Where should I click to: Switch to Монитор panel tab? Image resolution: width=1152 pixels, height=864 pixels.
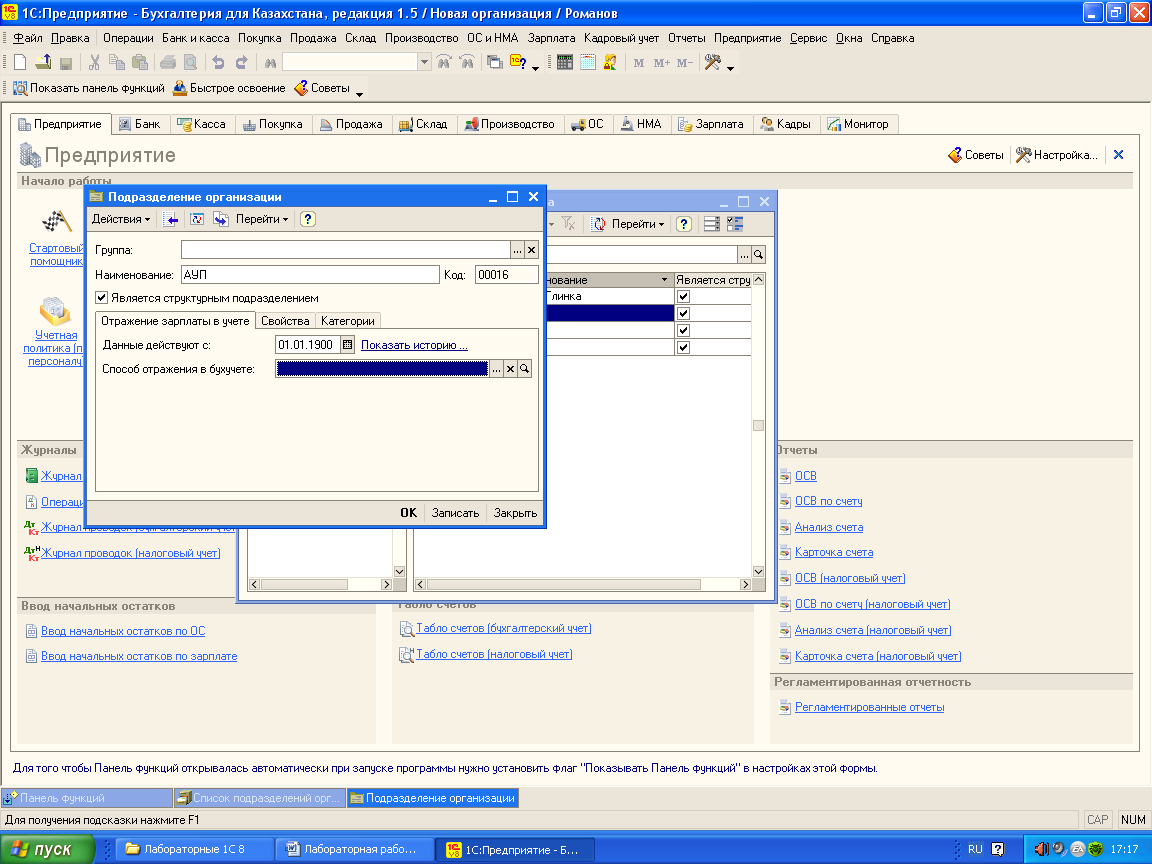pyautogui.click(x=858, y=124)
